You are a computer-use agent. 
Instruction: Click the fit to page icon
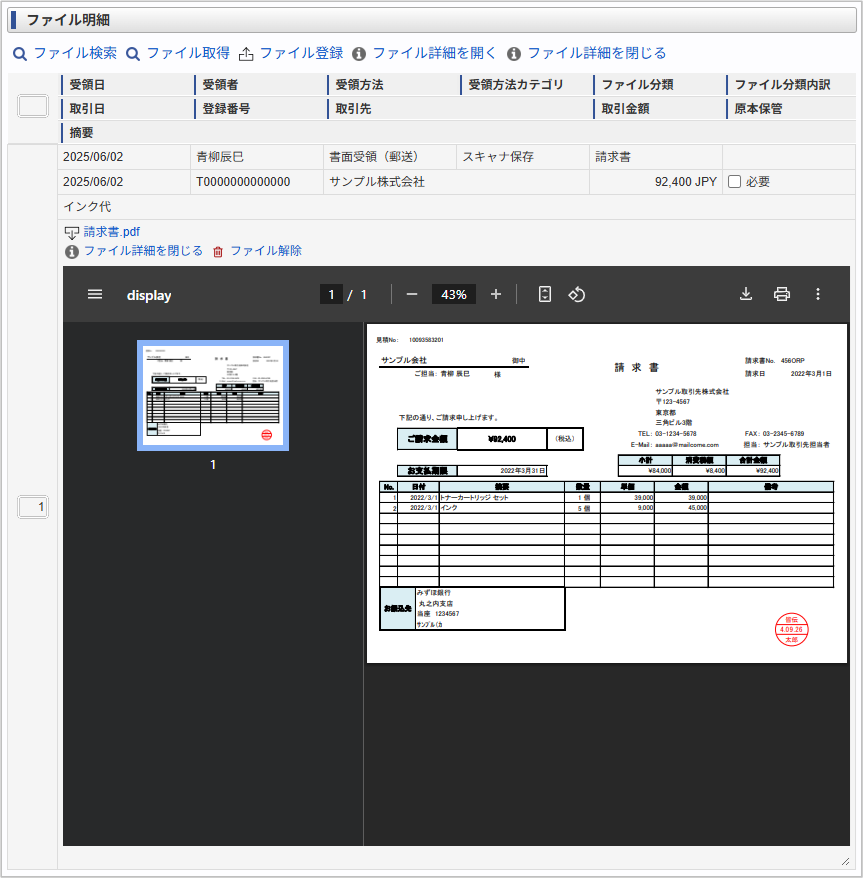pyautogui.click(x=545, y=294)
